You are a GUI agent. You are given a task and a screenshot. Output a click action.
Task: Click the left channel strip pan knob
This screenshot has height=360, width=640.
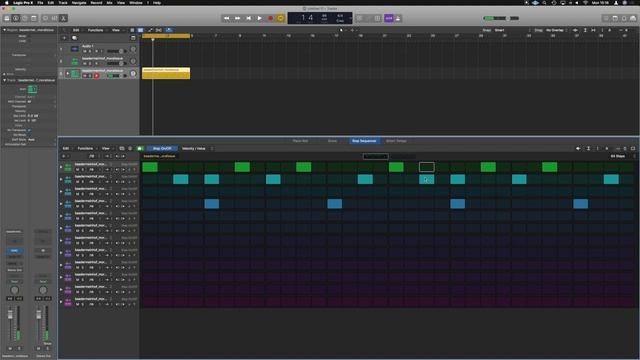point(14,290)
